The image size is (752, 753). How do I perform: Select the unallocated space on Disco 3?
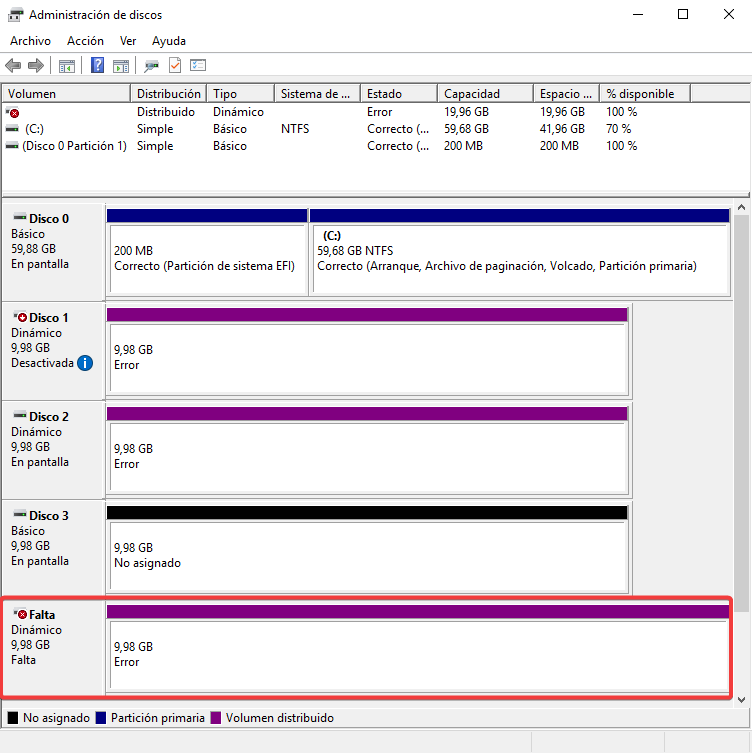point(367,555)
